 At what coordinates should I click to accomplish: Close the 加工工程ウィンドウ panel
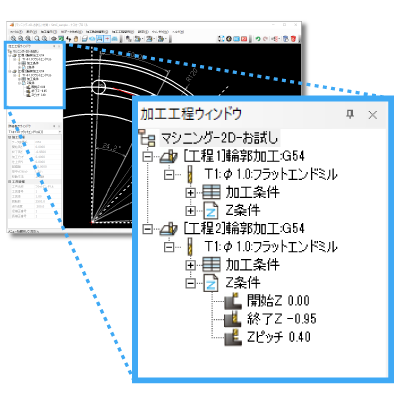pos(373,115)
